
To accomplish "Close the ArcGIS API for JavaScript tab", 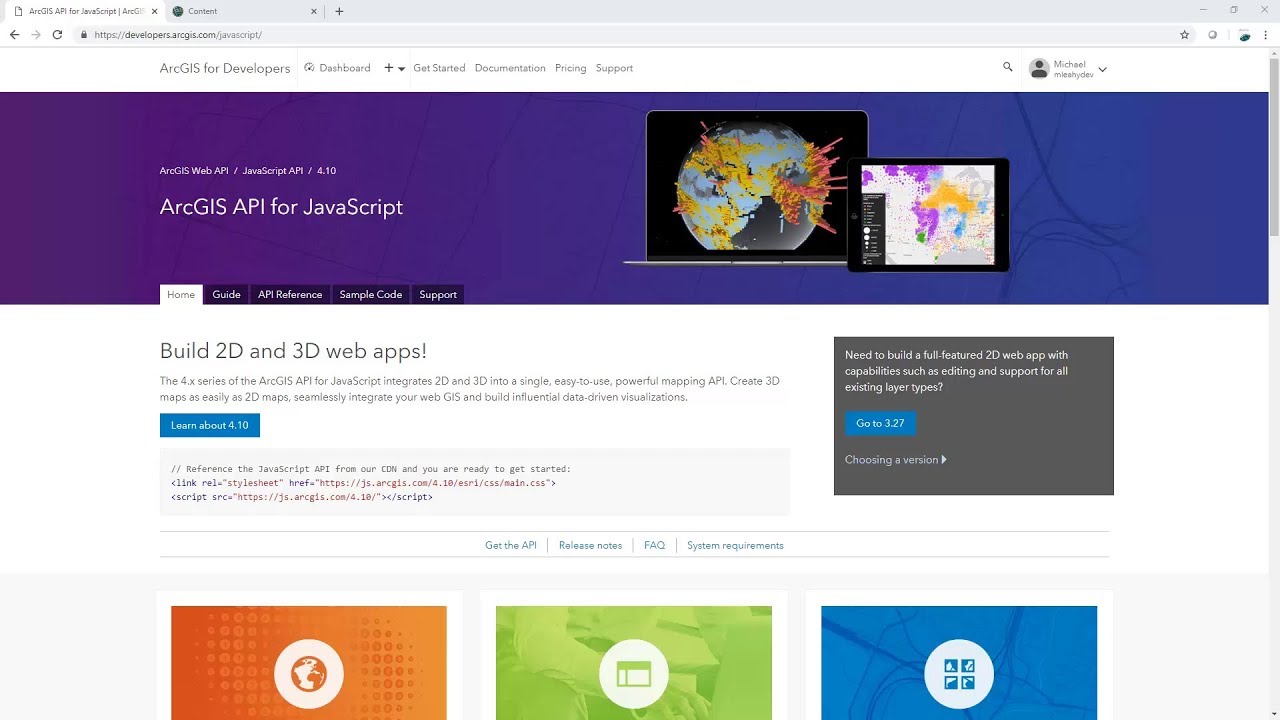I will 154,11.
